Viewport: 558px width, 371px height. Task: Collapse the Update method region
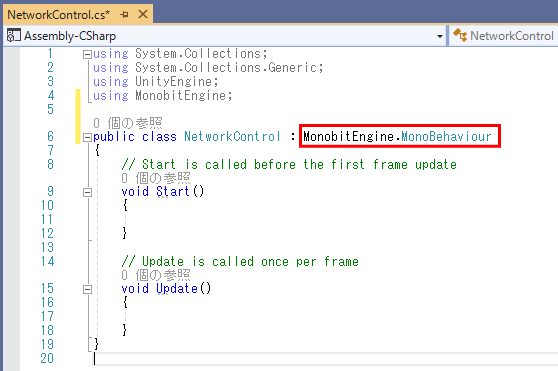coord(87,289)
